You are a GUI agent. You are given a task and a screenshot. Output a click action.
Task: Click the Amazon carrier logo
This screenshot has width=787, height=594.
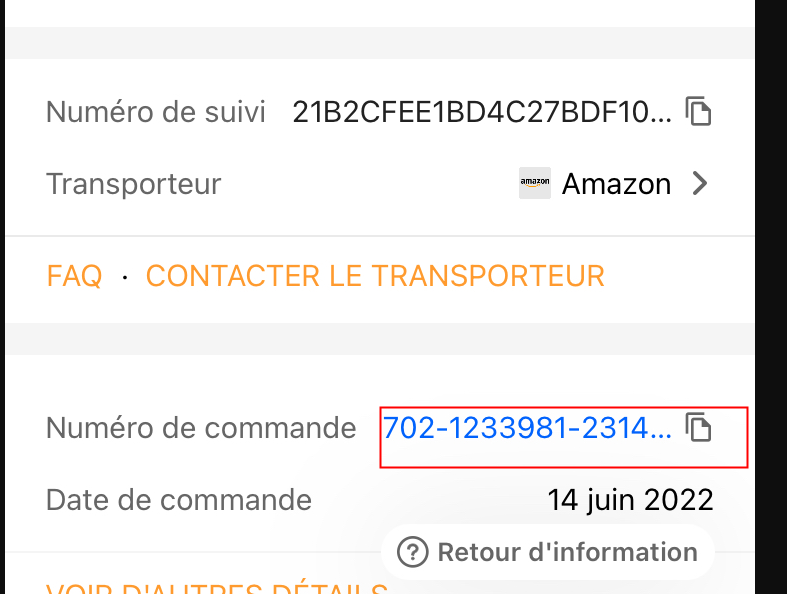click(535, 184)
